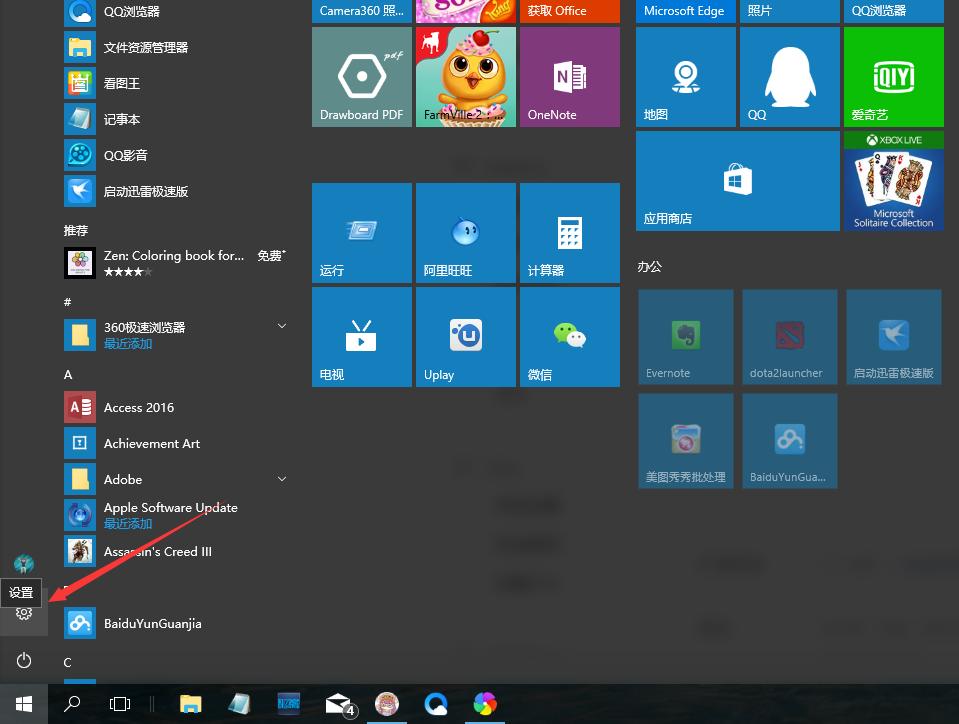
Task: Select Access 2016 from the app list
Action: click(139, 407)
